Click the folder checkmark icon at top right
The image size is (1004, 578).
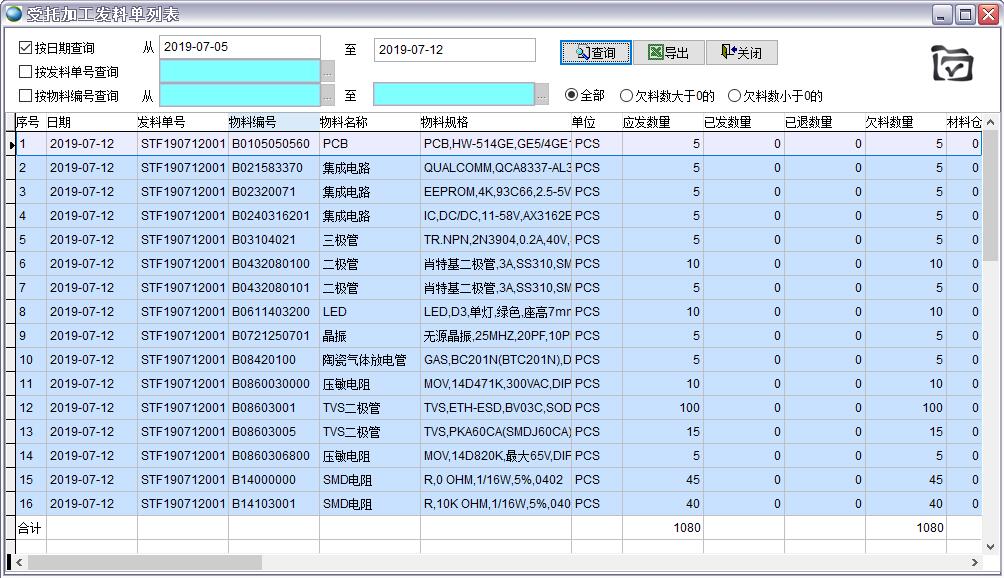tap(951, 63)
